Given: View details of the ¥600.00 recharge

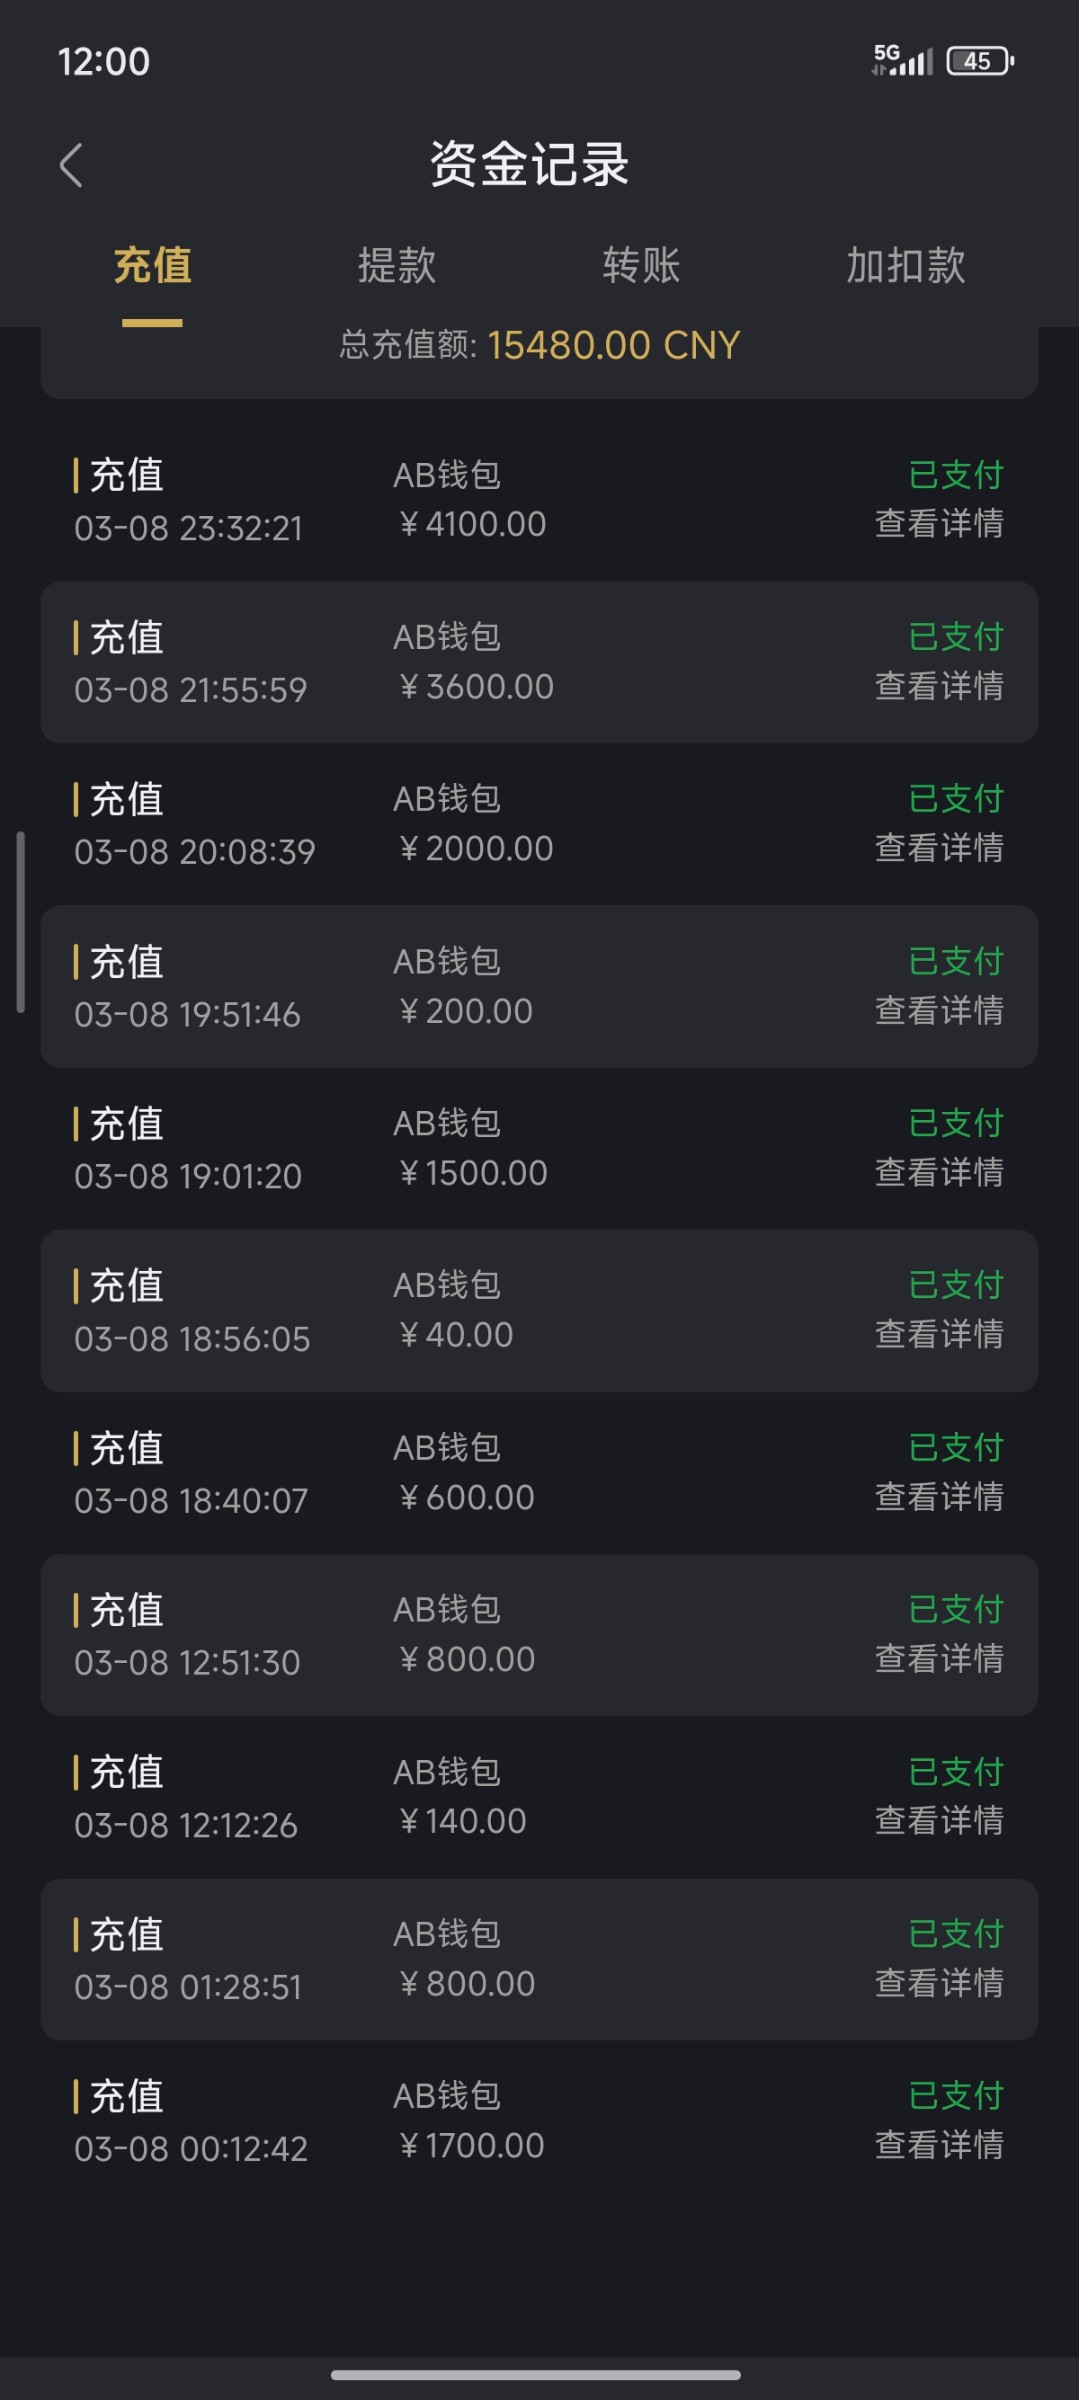Looking at the screenshot, I should (x=939, y=1497).
